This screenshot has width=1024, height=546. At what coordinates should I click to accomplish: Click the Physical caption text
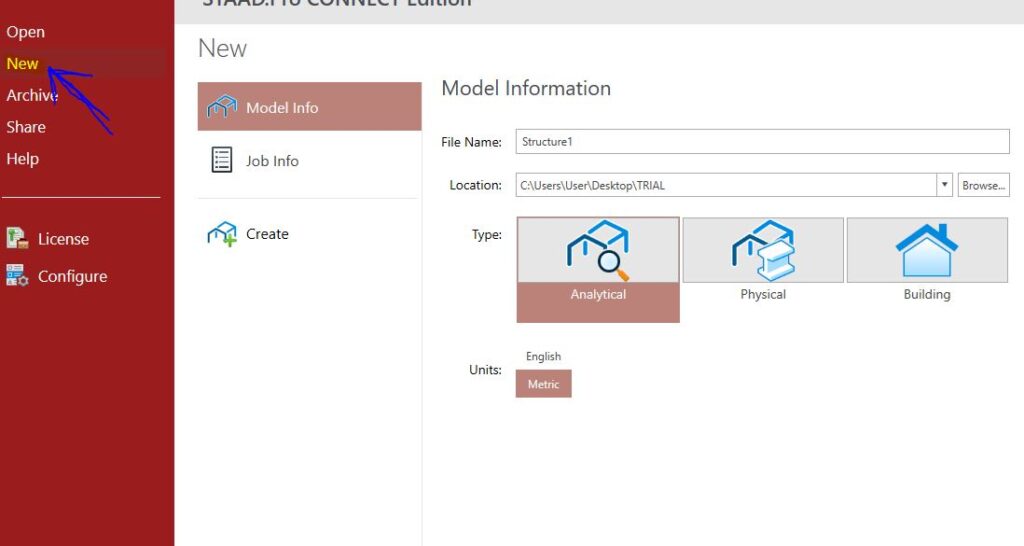pos(763,295)
